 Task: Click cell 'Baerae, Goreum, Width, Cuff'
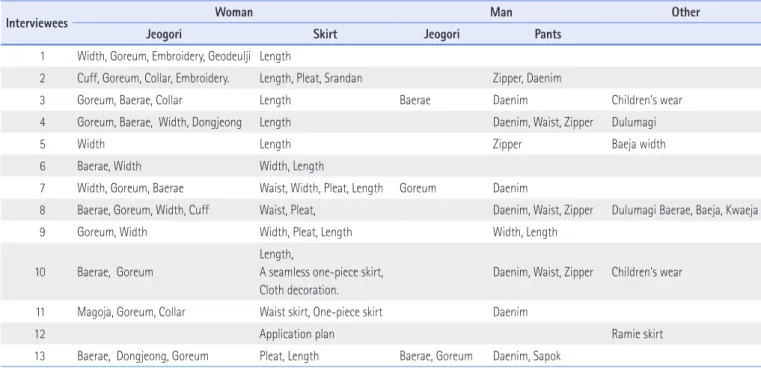[x=143, y=210]
